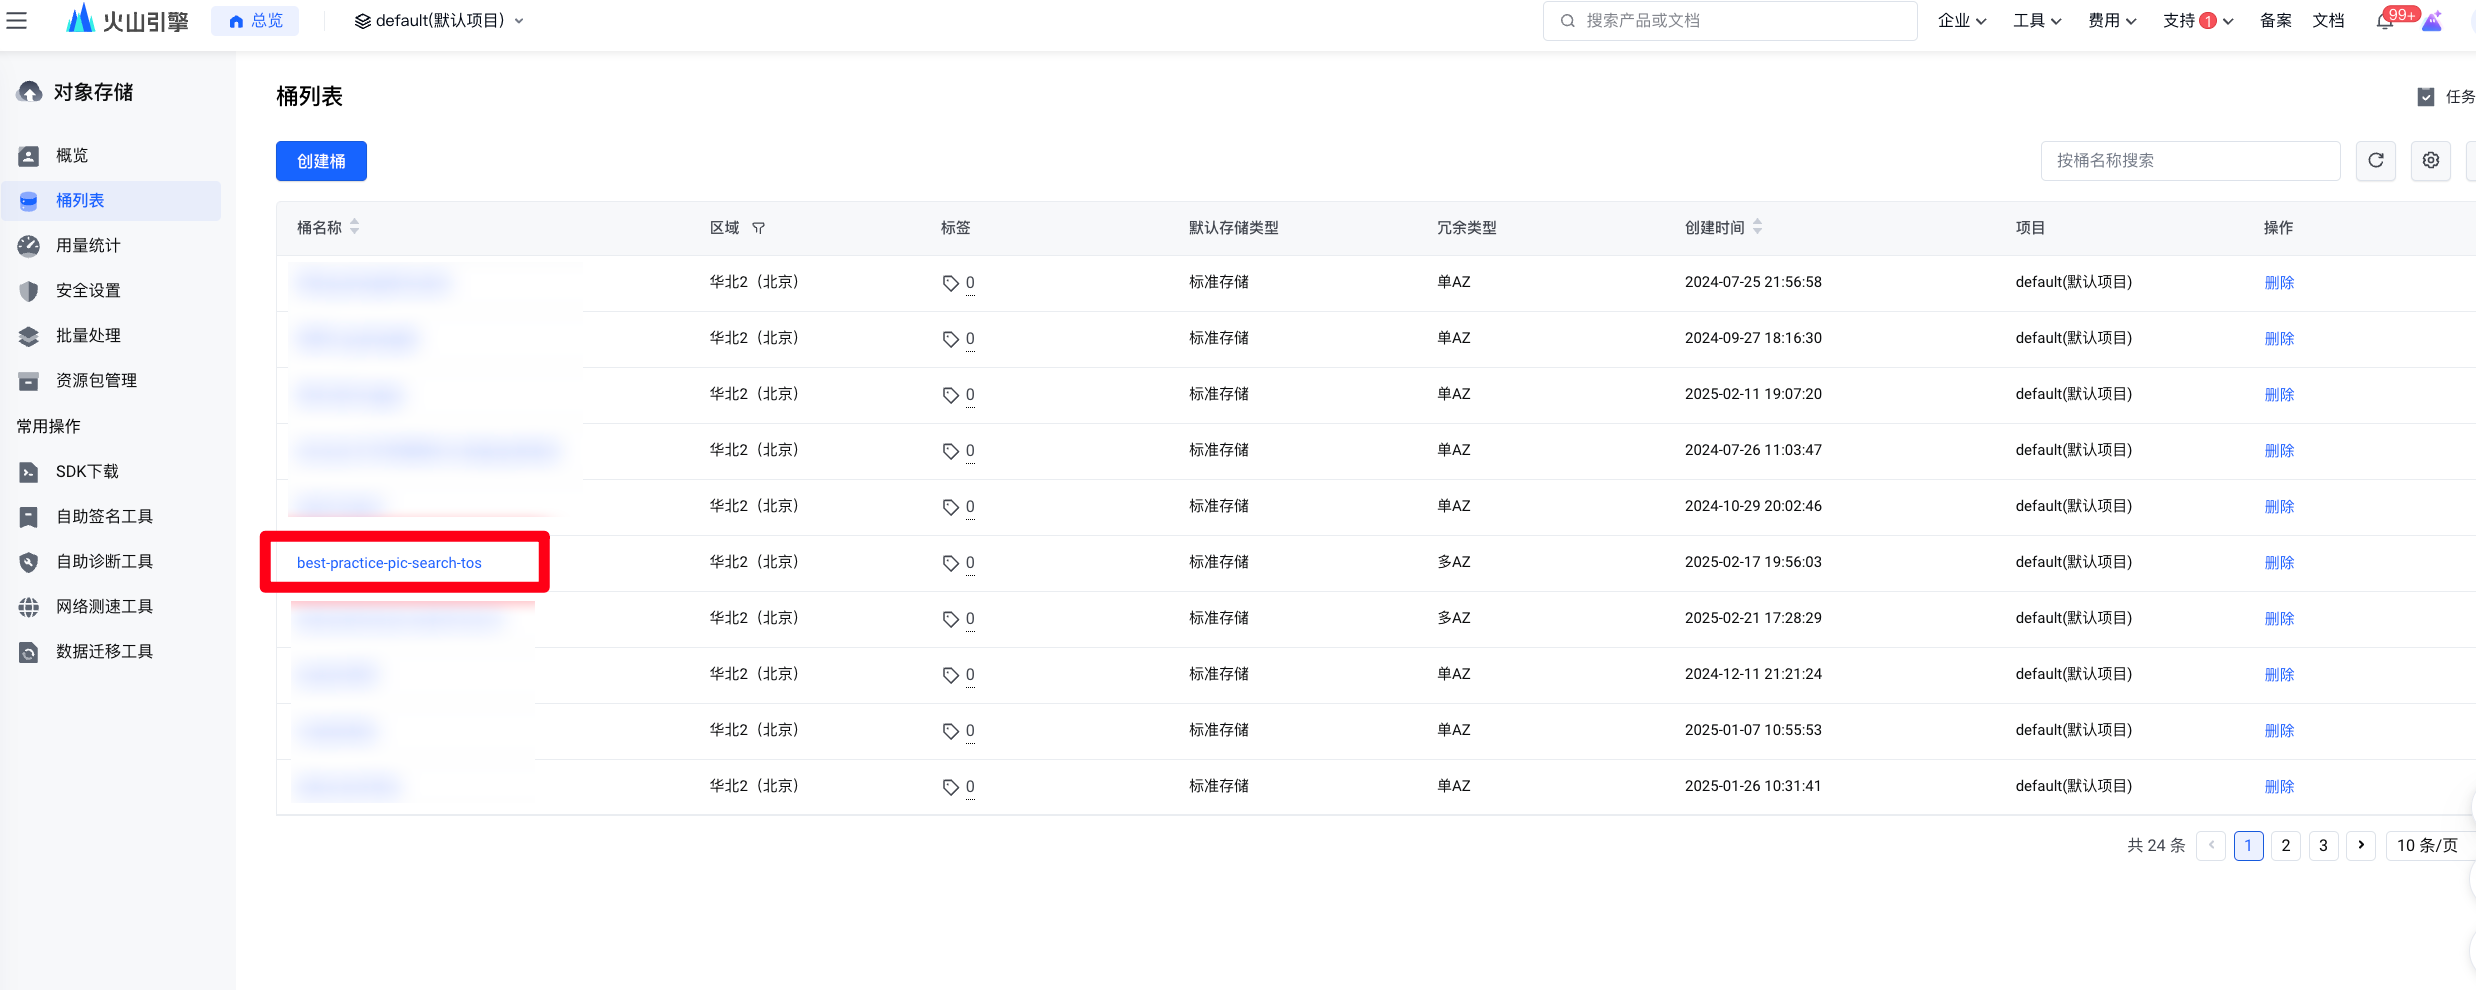Image resolution: width=2476 pixels, height=990 pixels.
Task: Open table column settings gear
Action: click(2431, 160)
